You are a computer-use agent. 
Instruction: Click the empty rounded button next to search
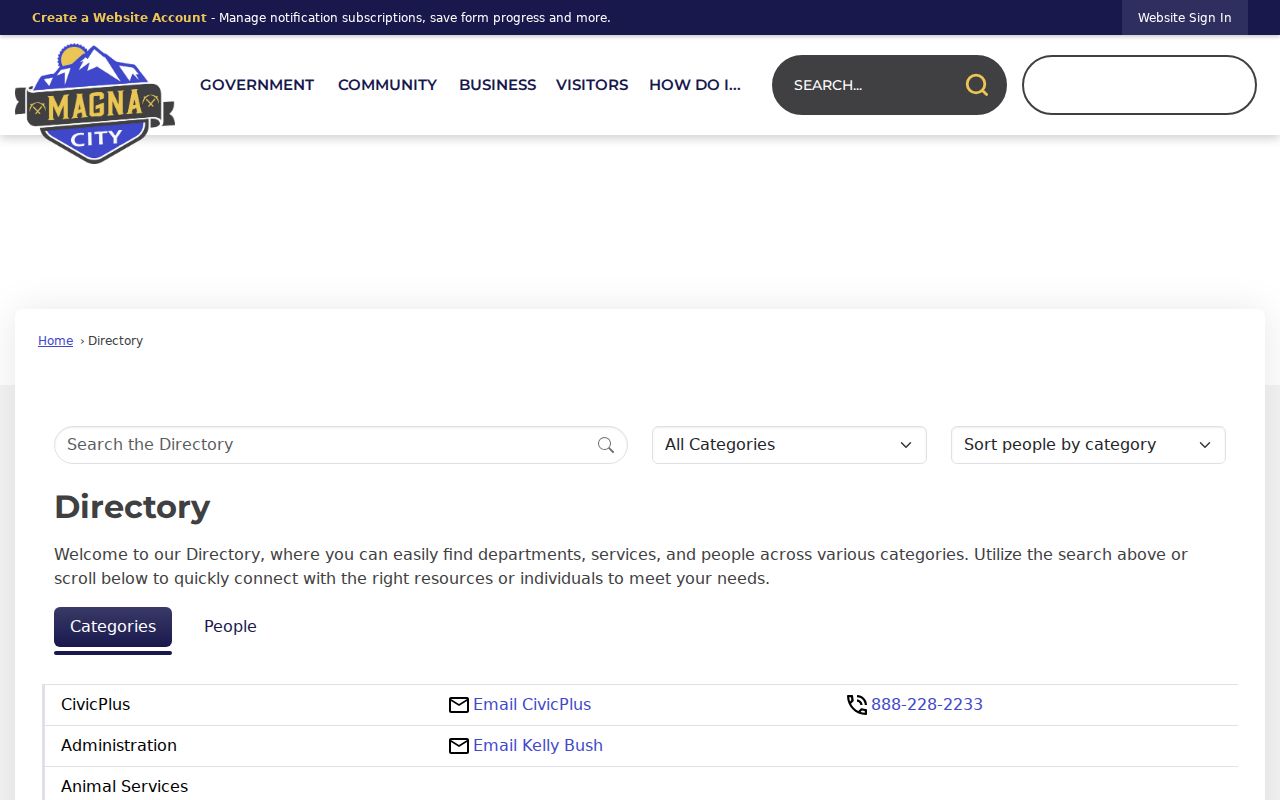pyautogui.click(x=1139, y=85)
